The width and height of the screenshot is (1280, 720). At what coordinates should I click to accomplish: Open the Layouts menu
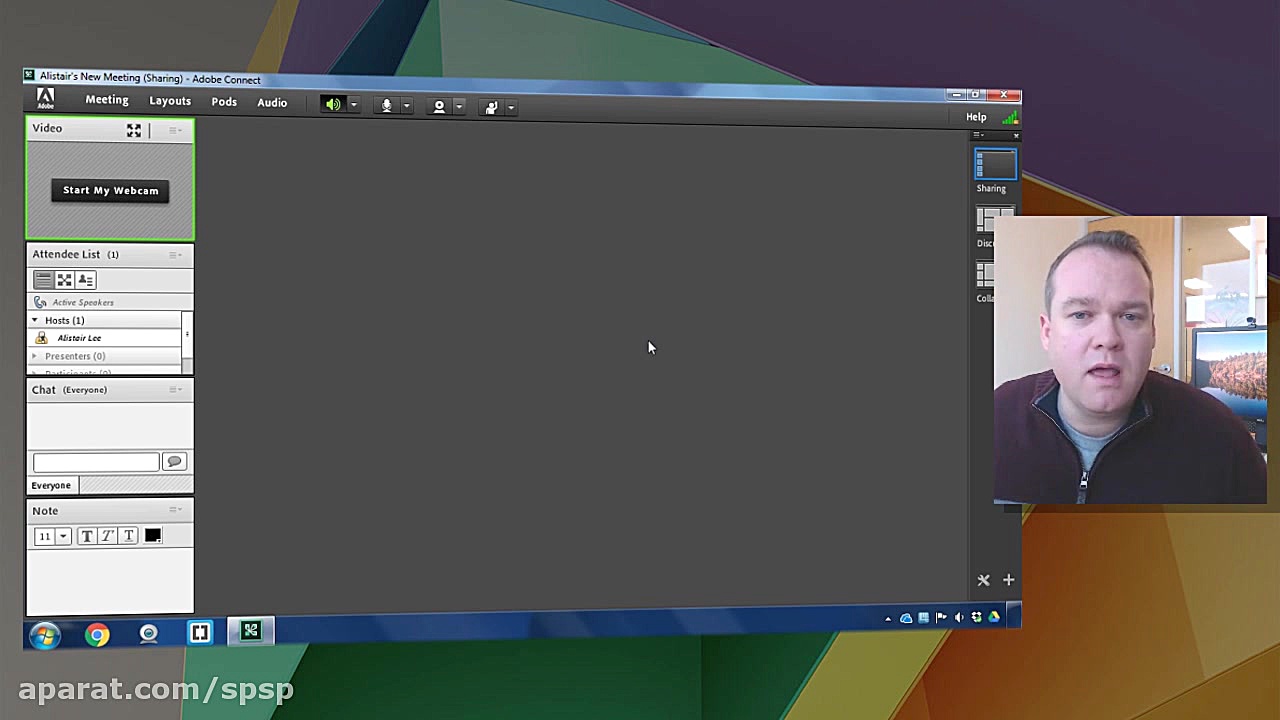pos(170,100)
